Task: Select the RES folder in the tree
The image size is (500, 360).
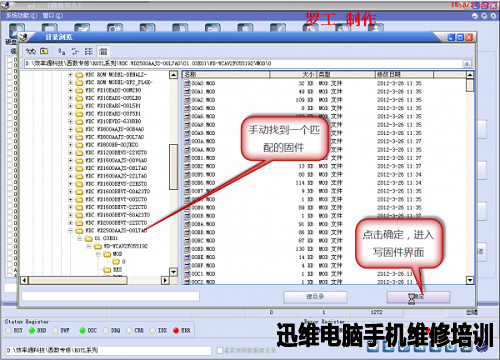Action: [x=117, y=270]
